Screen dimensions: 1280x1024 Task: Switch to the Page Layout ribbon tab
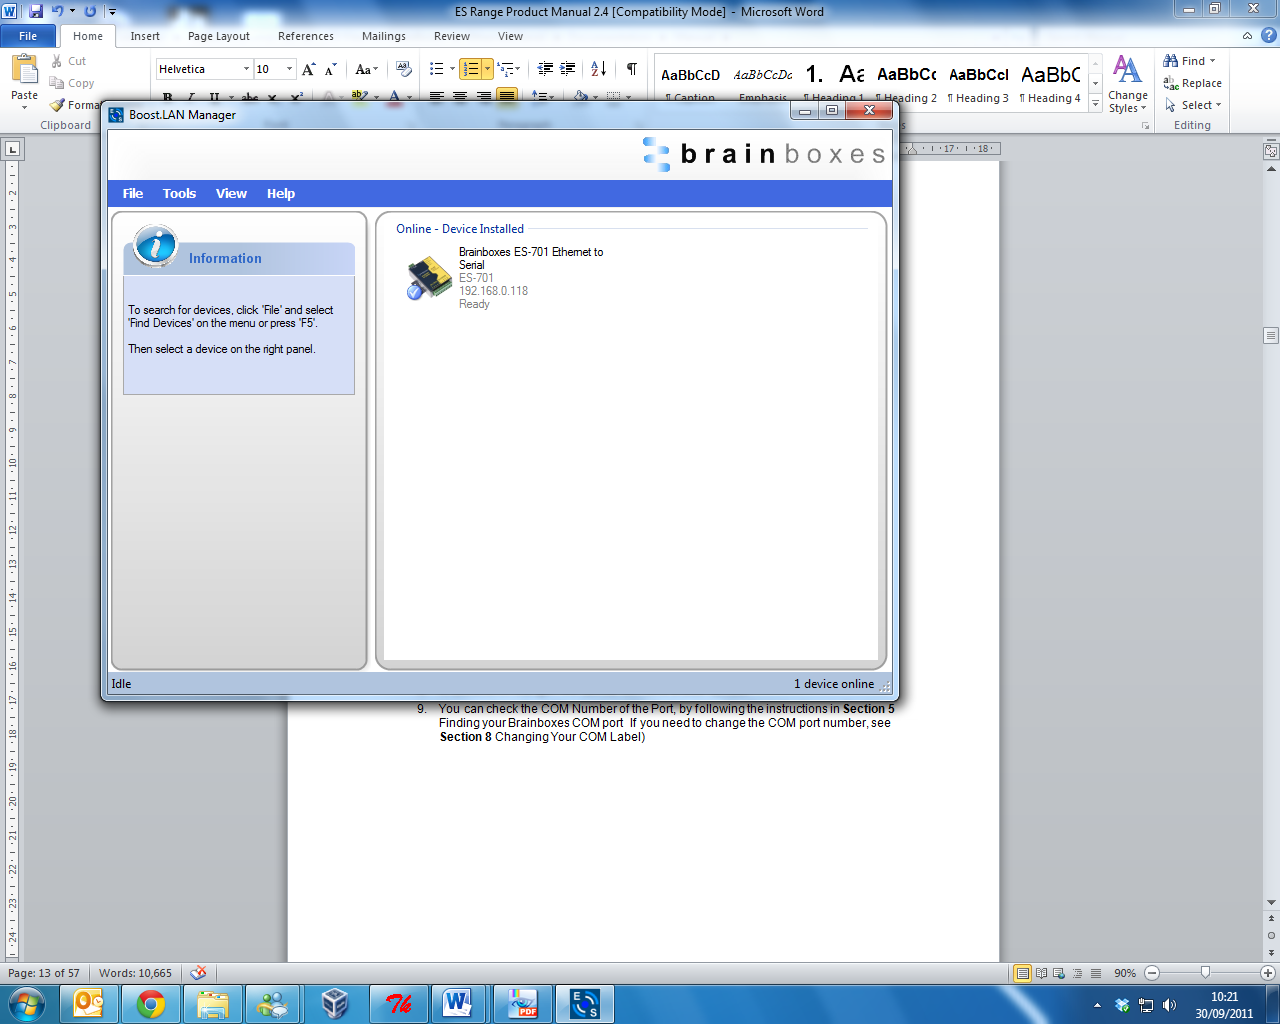click(218, 36)
